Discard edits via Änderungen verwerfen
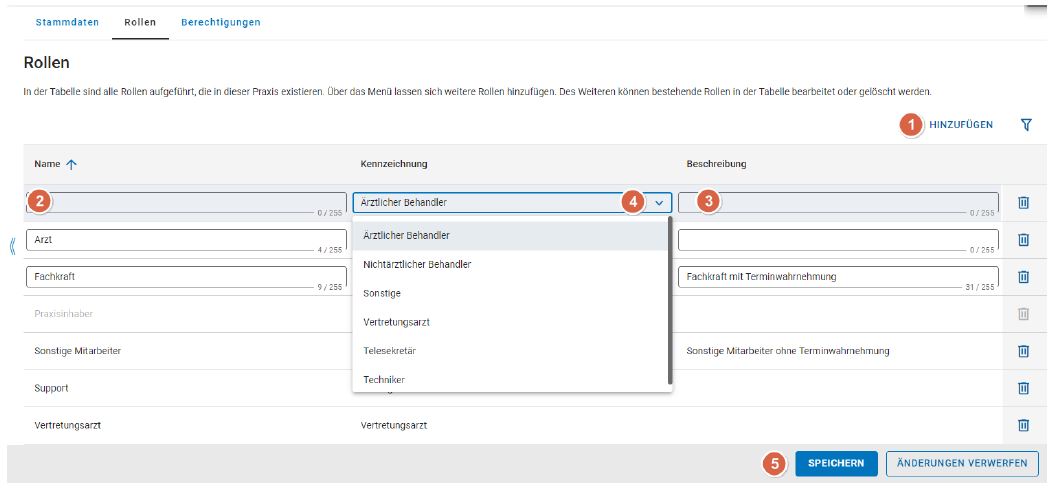 (962, 463)
